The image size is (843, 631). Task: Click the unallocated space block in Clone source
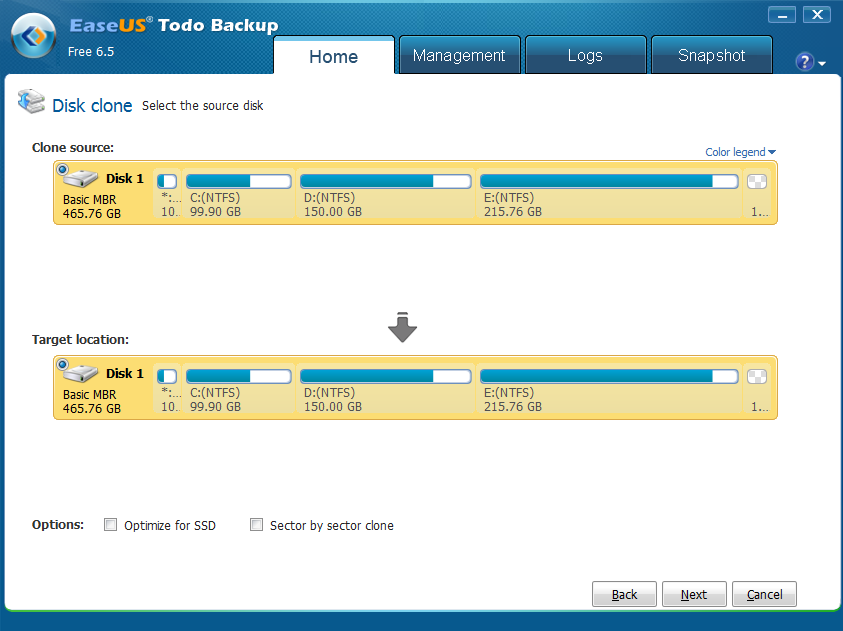point(757,181)
